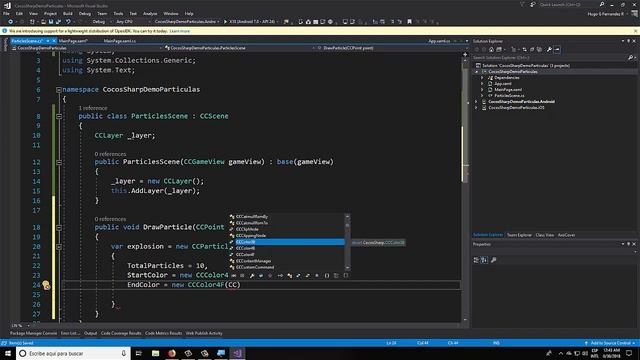The height and width of the screenshot is (360, 640).
Task: Click the notifications flag icon in title bar
Action: (x=522, y=4)
